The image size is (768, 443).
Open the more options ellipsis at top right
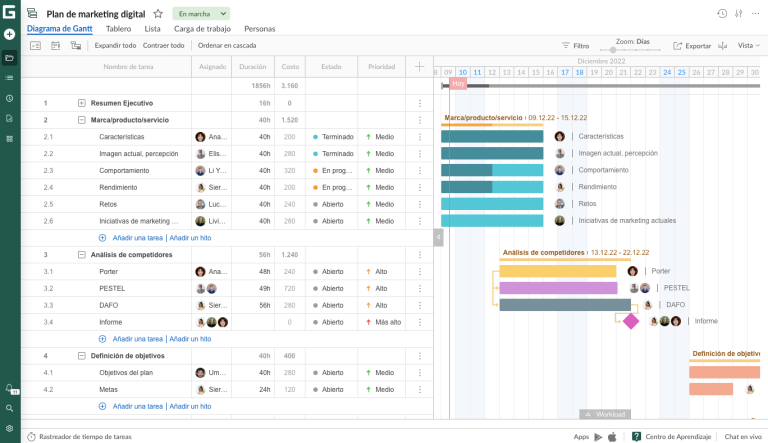click(755, 14)
